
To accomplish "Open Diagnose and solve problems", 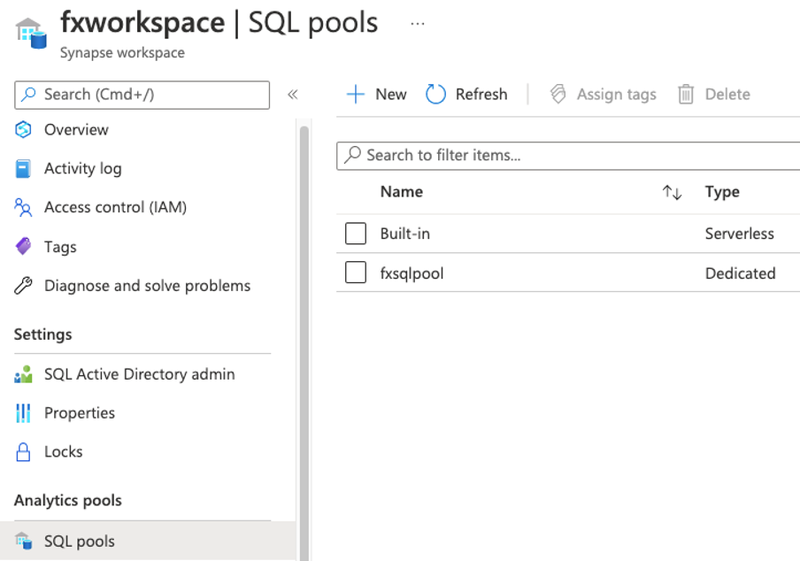I will 147,286.
